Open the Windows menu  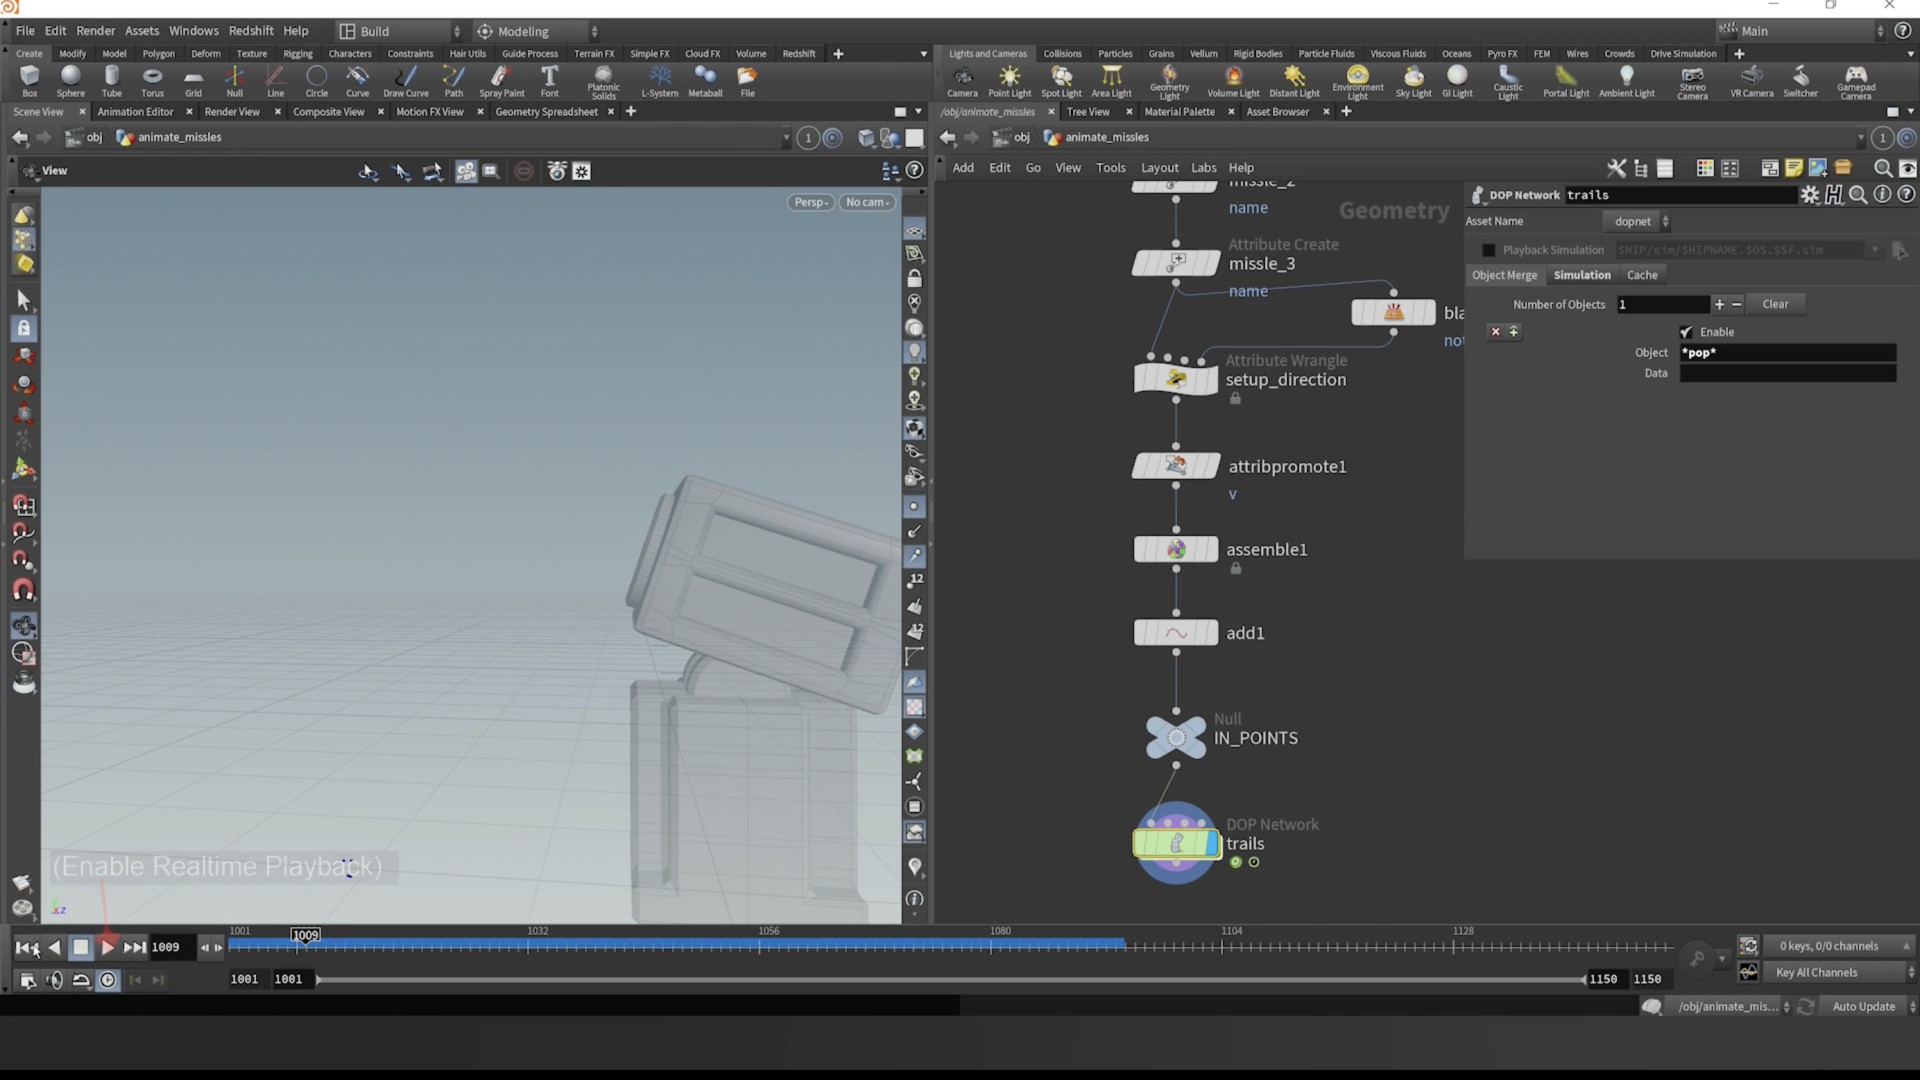coord(193,31)
